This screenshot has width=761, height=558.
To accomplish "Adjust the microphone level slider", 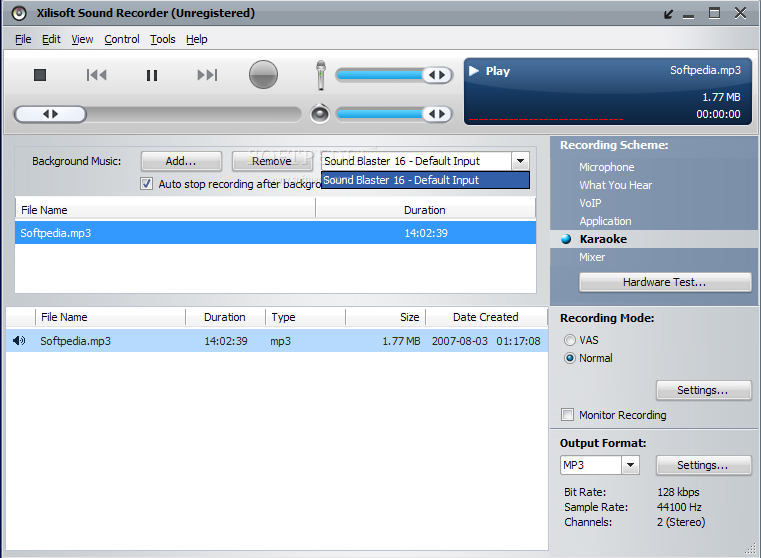I will (x=437, y=75).
